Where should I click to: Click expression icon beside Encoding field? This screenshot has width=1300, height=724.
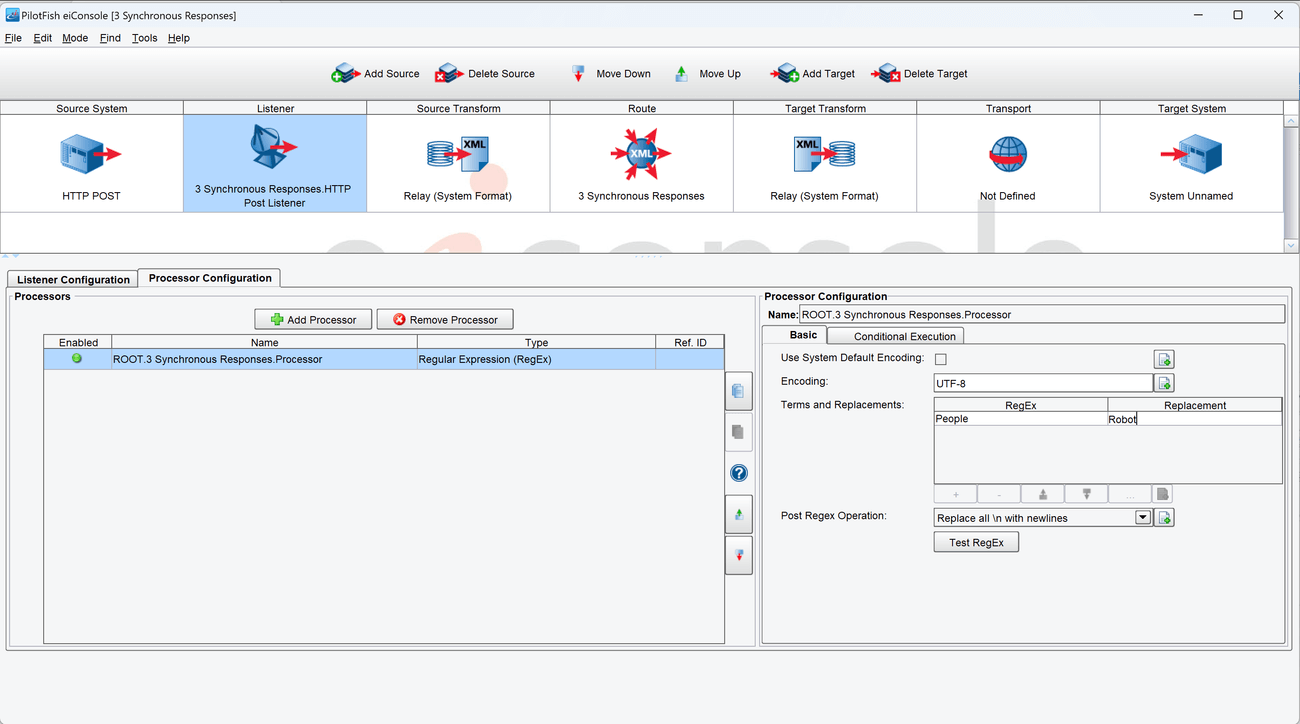(x=1164, y=383)
